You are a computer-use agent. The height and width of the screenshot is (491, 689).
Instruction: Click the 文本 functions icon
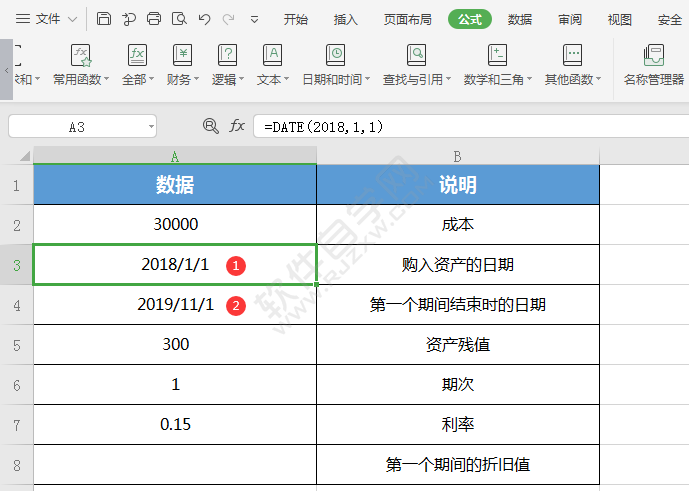coord(272,55)
